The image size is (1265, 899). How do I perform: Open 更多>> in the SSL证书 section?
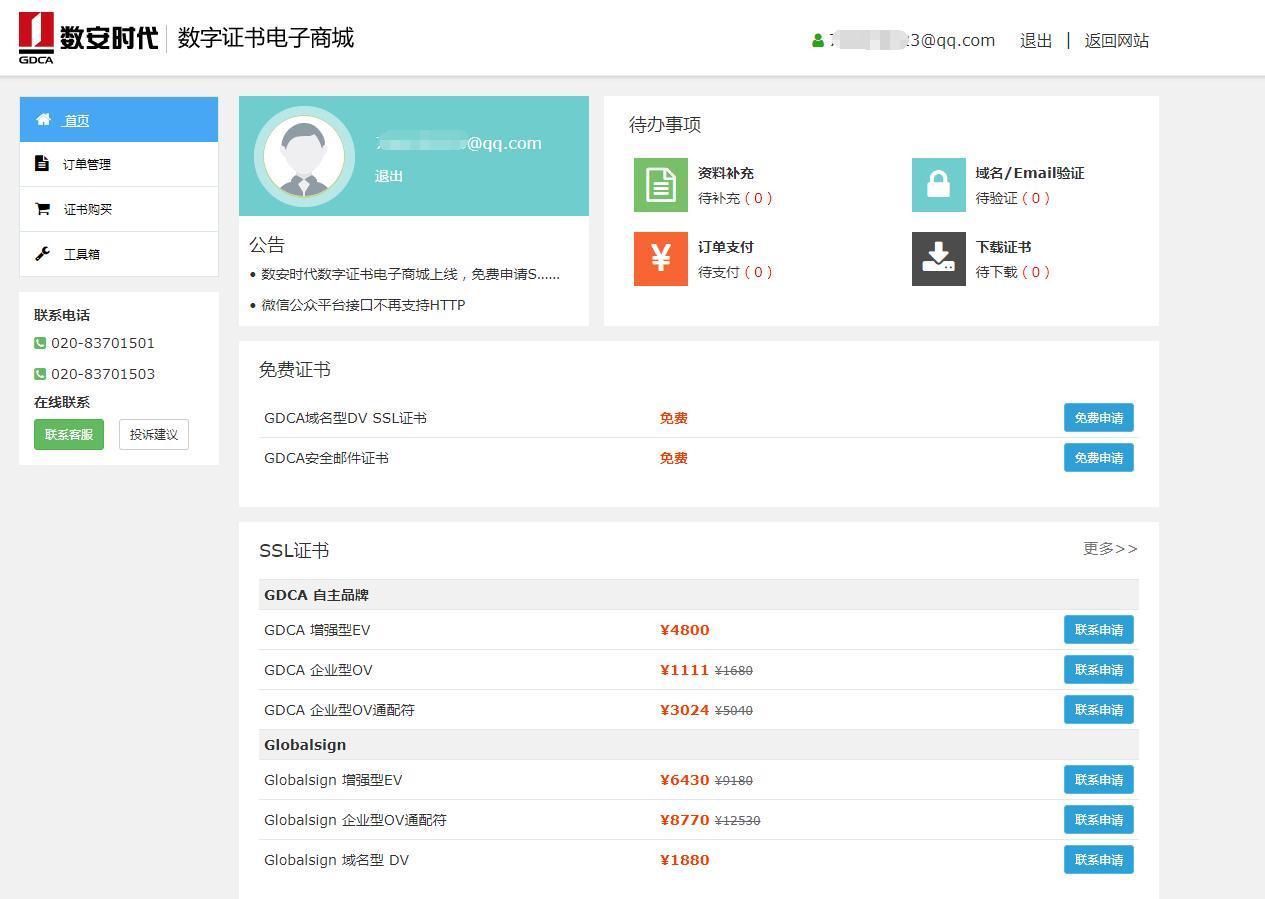1110,549
